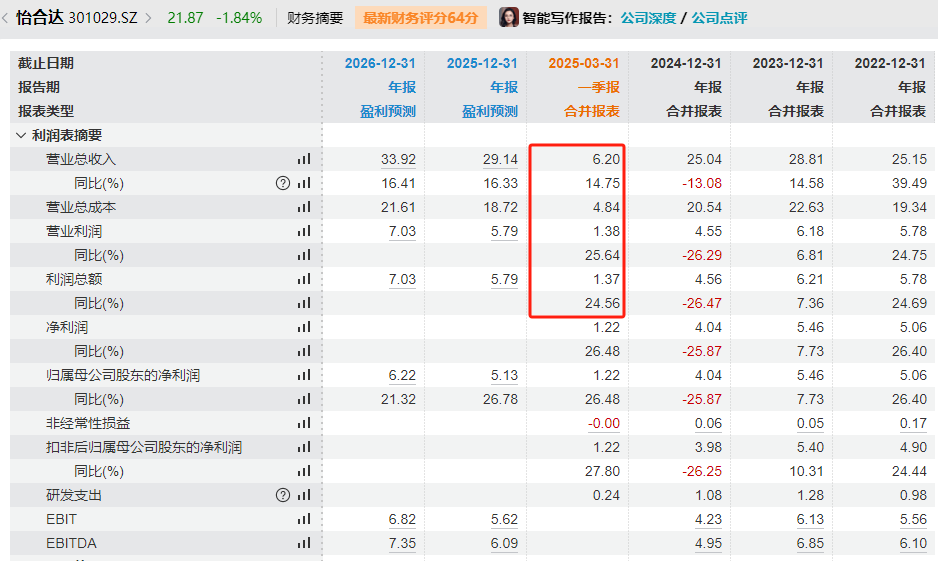Open the chart icon for 营业总成本 row
Screen dimensions: 938x561
point(303,207)
